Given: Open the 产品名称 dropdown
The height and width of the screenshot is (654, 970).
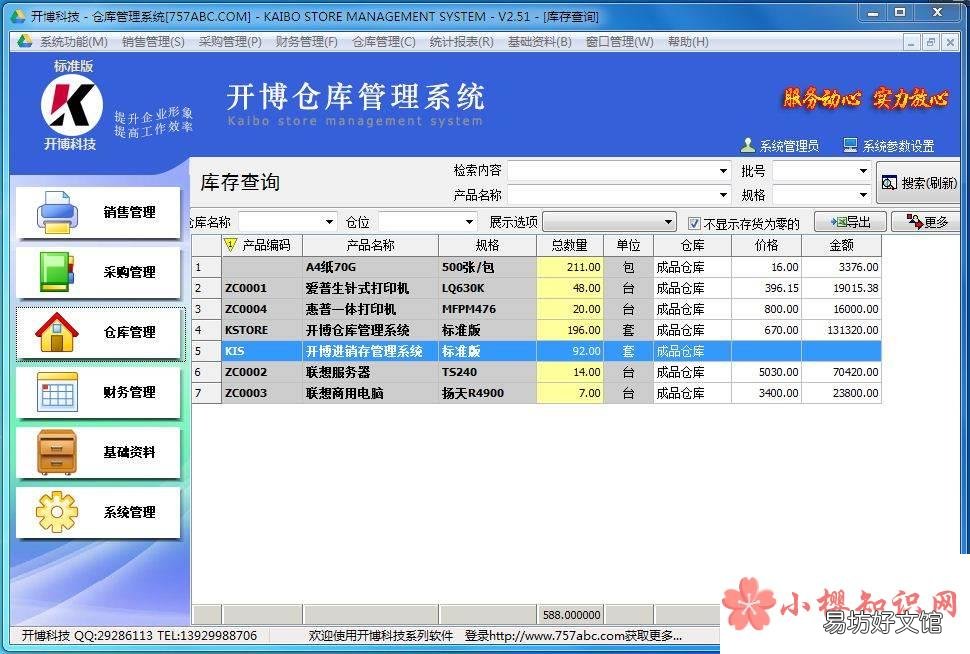Looking at the screenshot, I should click(723, 195).
